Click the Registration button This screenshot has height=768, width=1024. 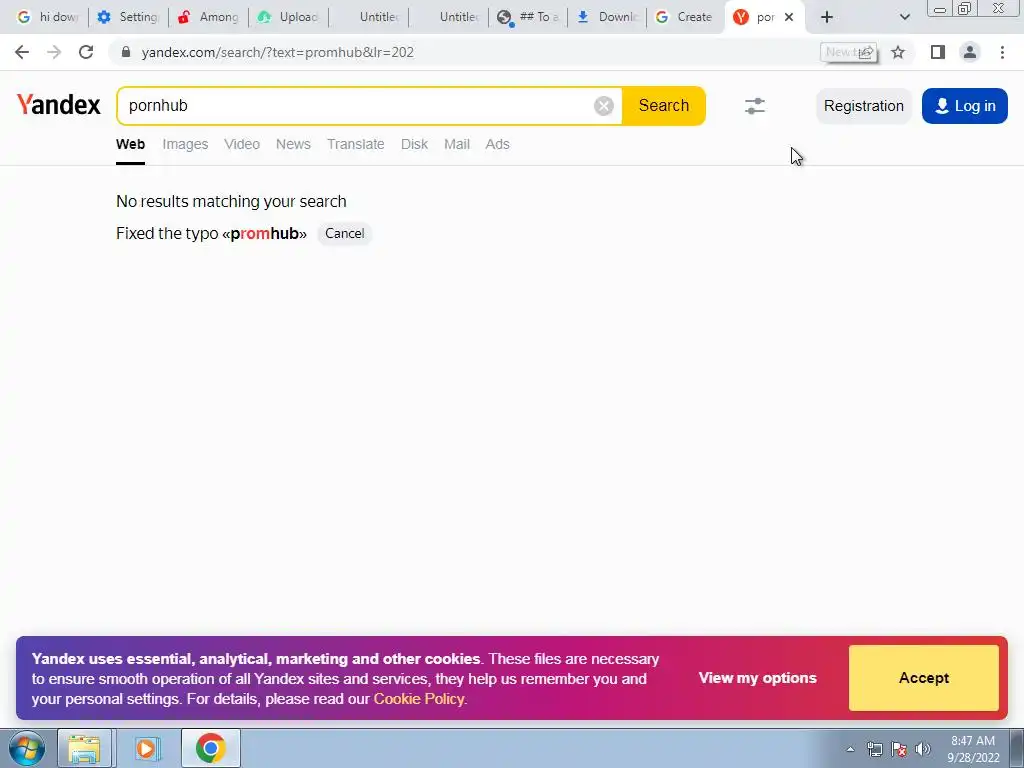coord(864,106)
